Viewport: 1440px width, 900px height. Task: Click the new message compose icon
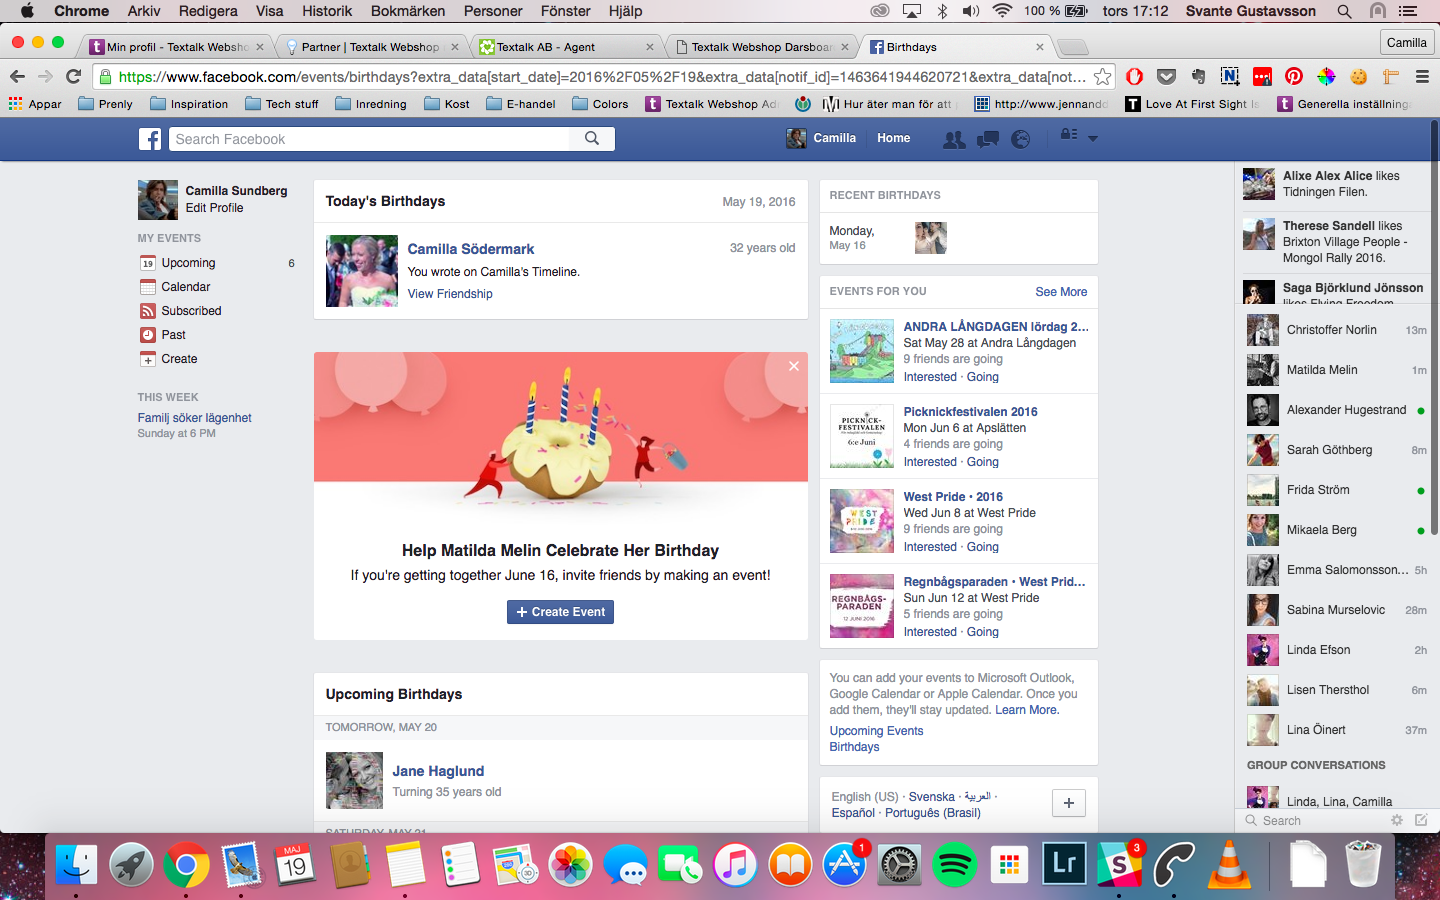coord(1421,820)
